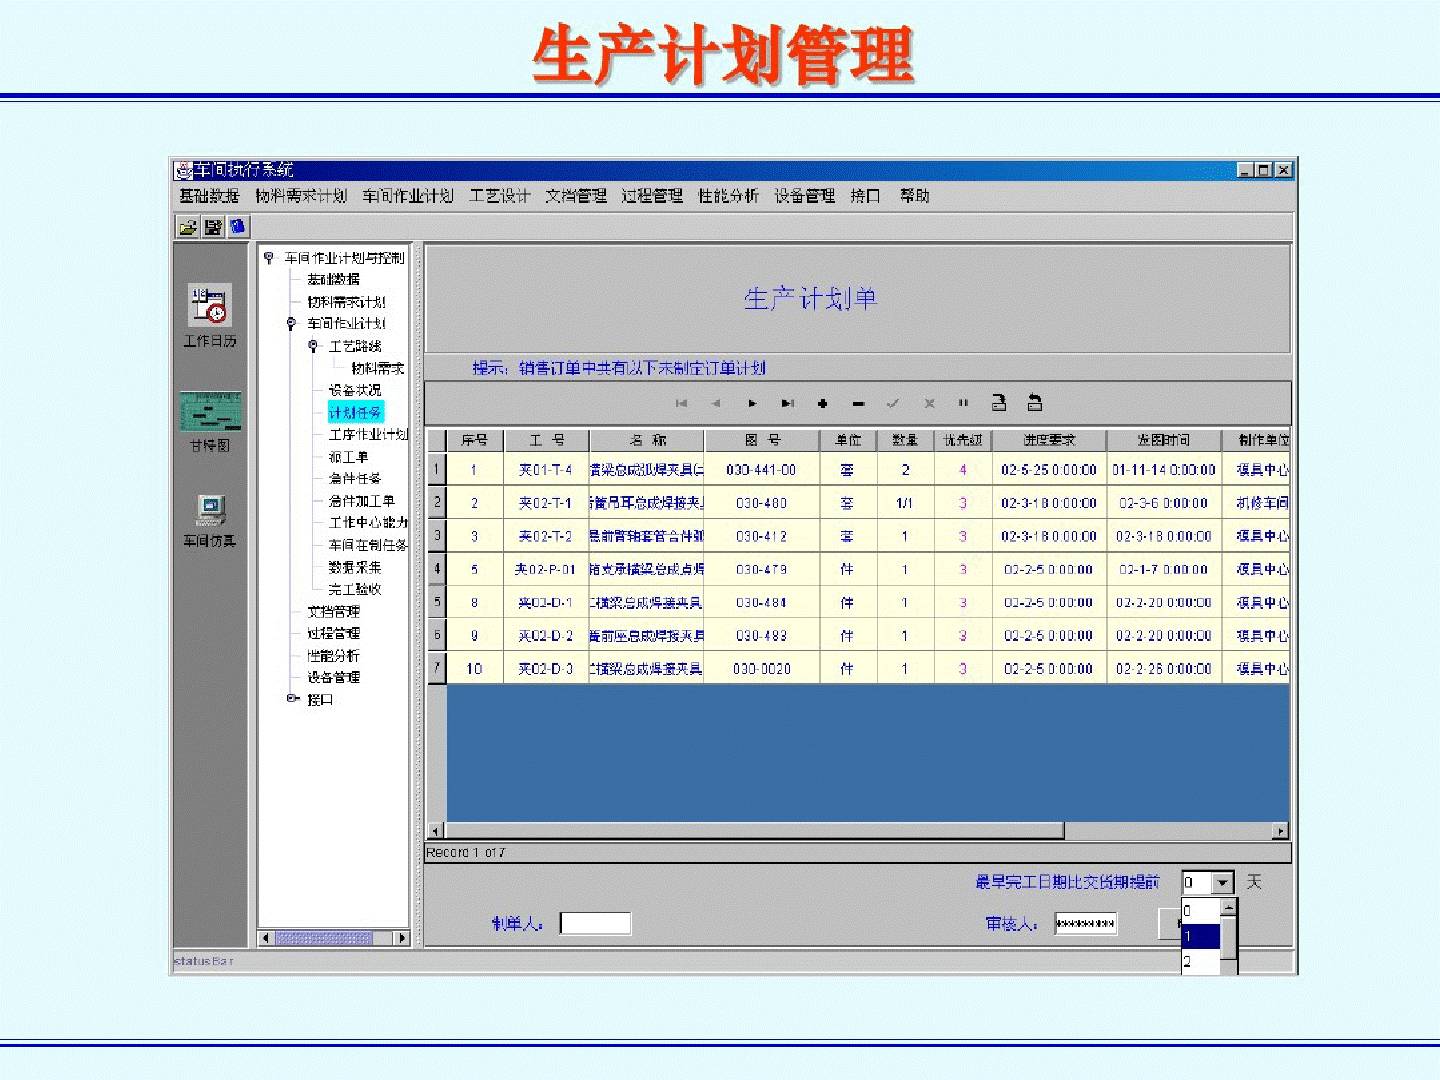Choose option 1 in the dropdown list
The width and height of the screenshot is (1440, 1080).
tap(1198, 937)
